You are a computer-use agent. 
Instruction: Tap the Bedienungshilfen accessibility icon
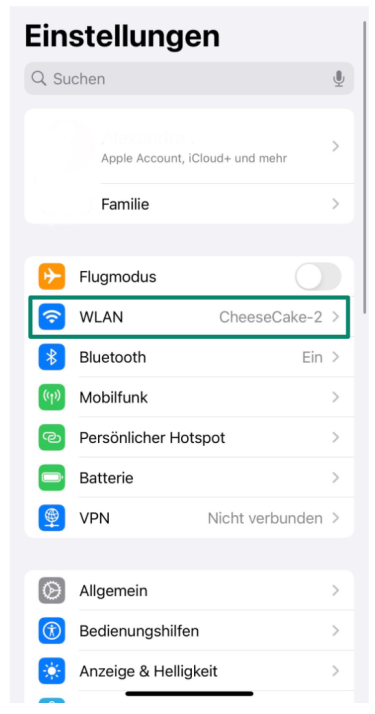pos(51,631)
